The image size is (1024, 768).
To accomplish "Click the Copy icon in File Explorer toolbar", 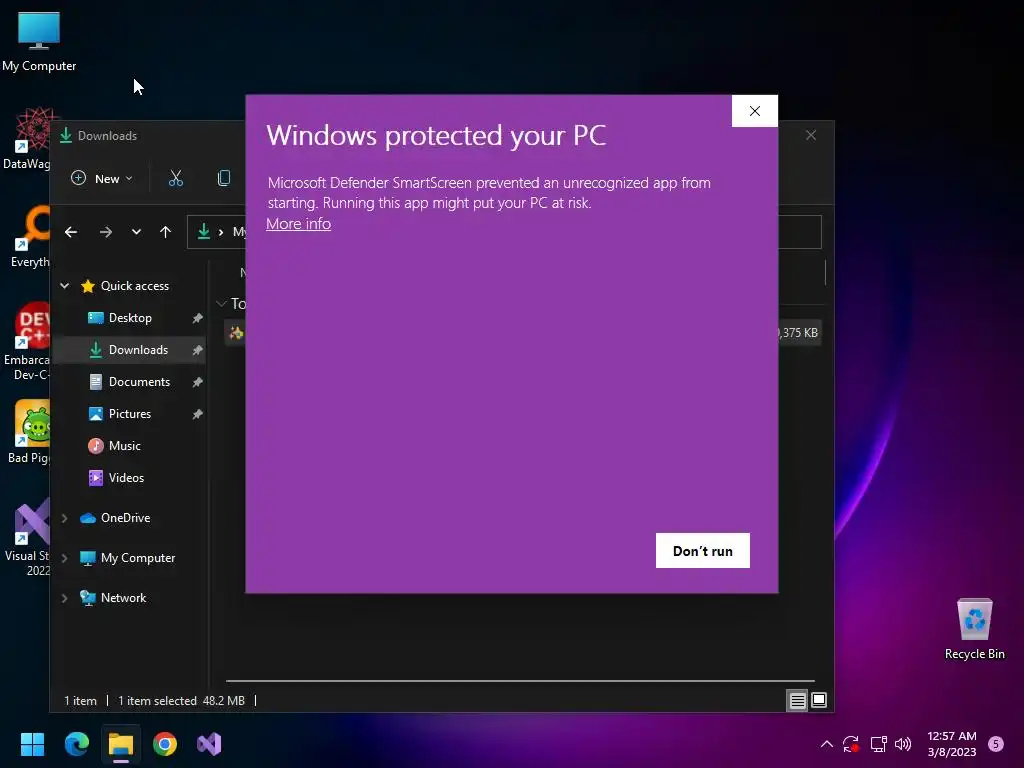I will (x=223, y=178).
